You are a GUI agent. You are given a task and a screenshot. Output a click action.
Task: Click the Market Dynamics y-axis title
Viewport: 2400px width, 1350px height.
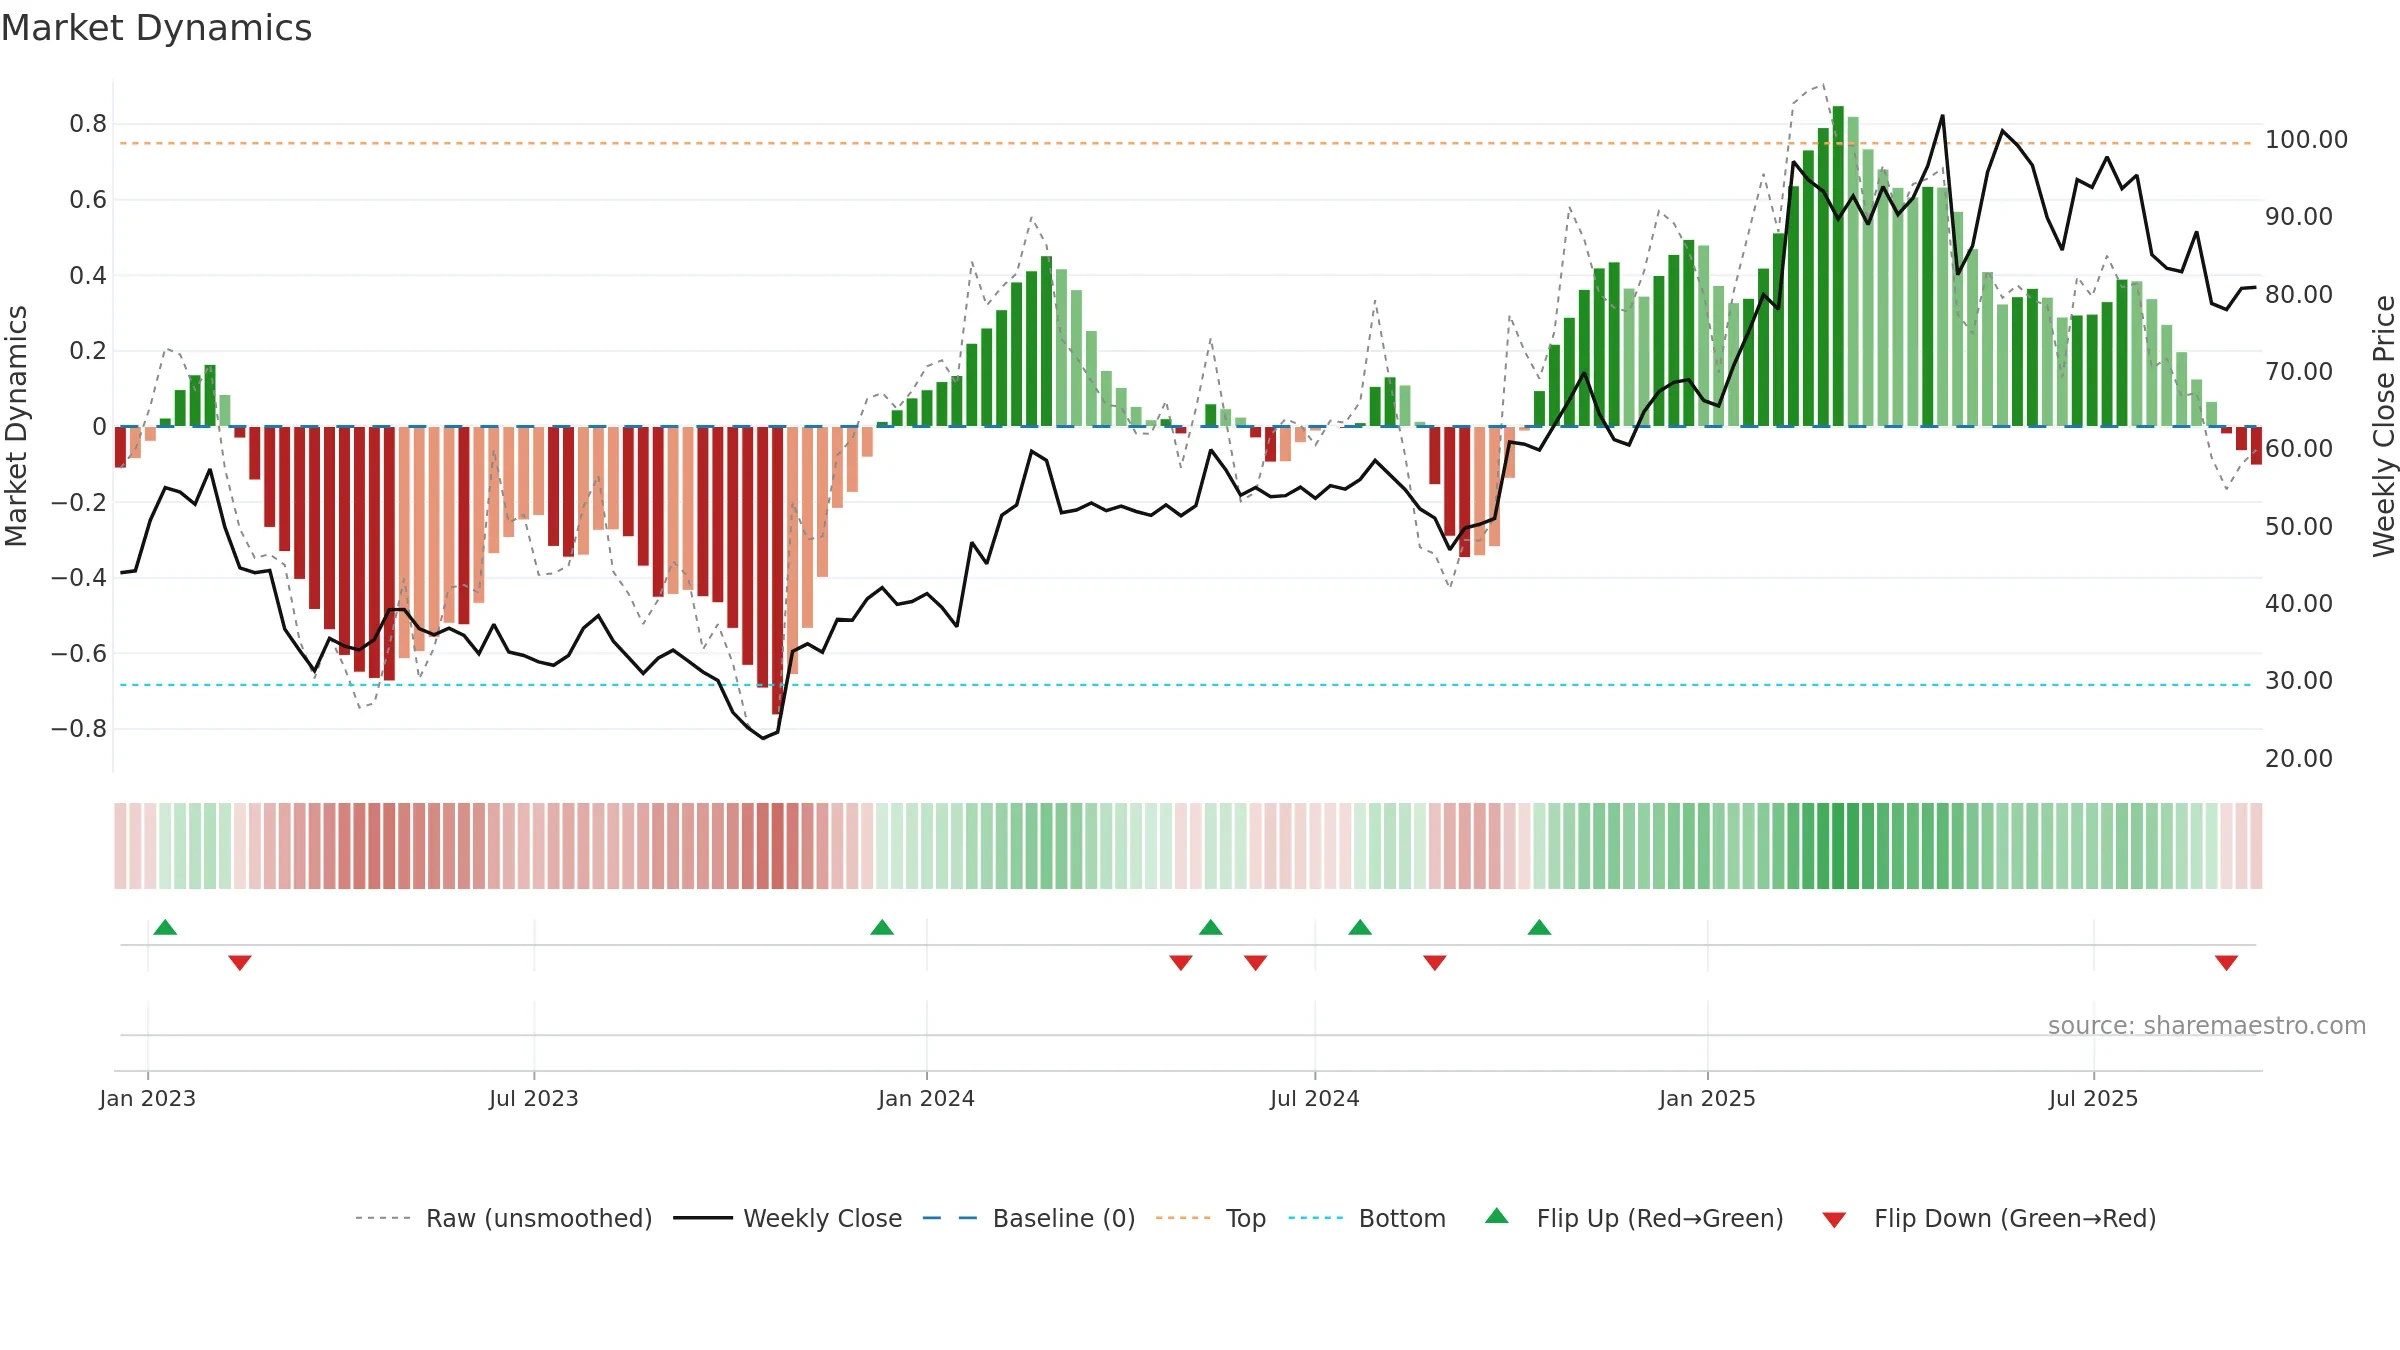16,426
